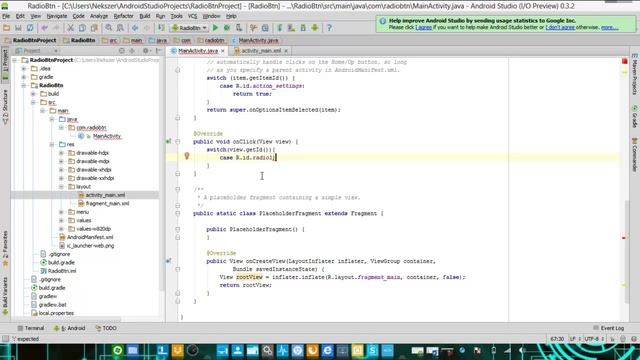Screen dimensions: 640x360
Task: Debug RadioBtn with the bug icon
Action: (227, 28)
